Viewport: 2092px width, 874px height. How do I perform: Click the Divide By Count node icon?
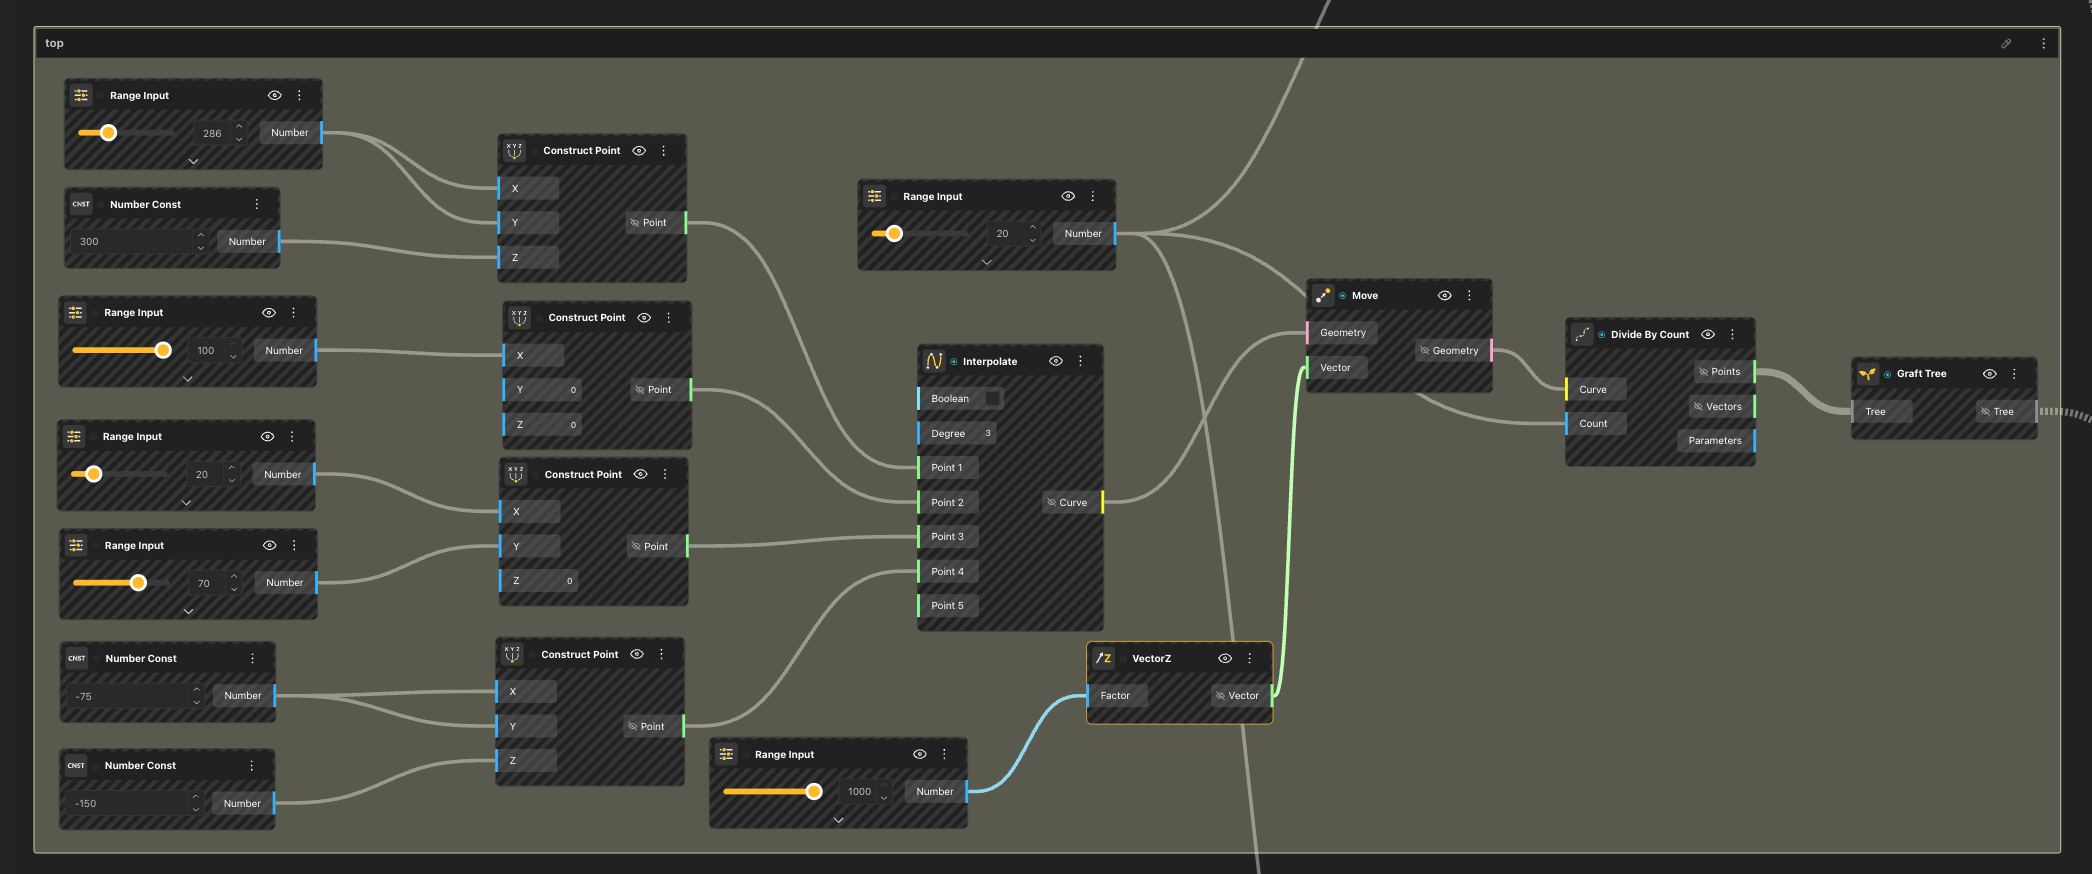pos(1582,335)
